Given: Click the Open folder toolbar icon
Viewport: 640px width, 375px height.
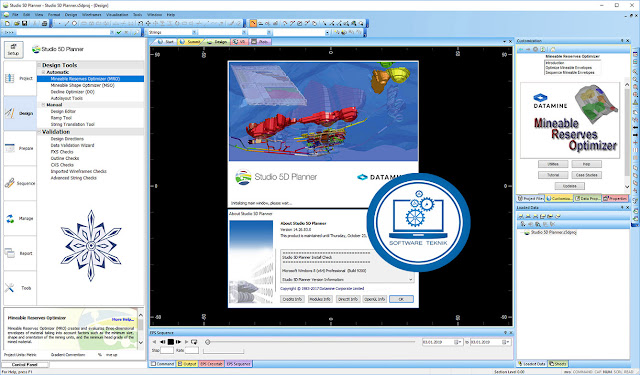Looking at the screenshot, I should (x=17, y=24).
